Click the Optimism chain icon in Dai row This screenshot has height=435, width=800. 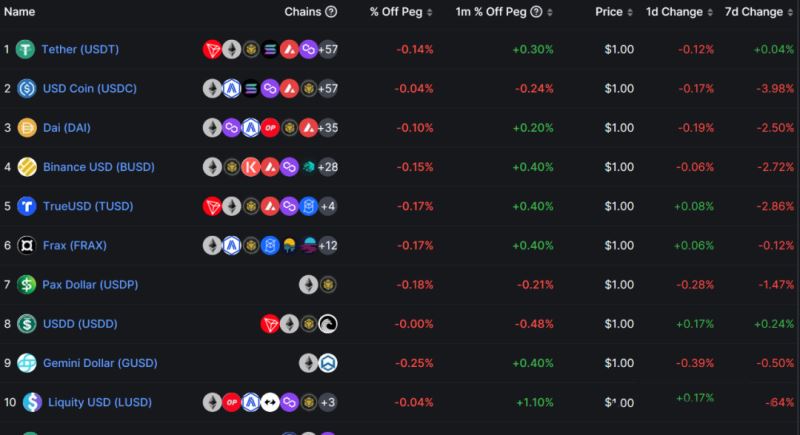click(x=270, y=127)
